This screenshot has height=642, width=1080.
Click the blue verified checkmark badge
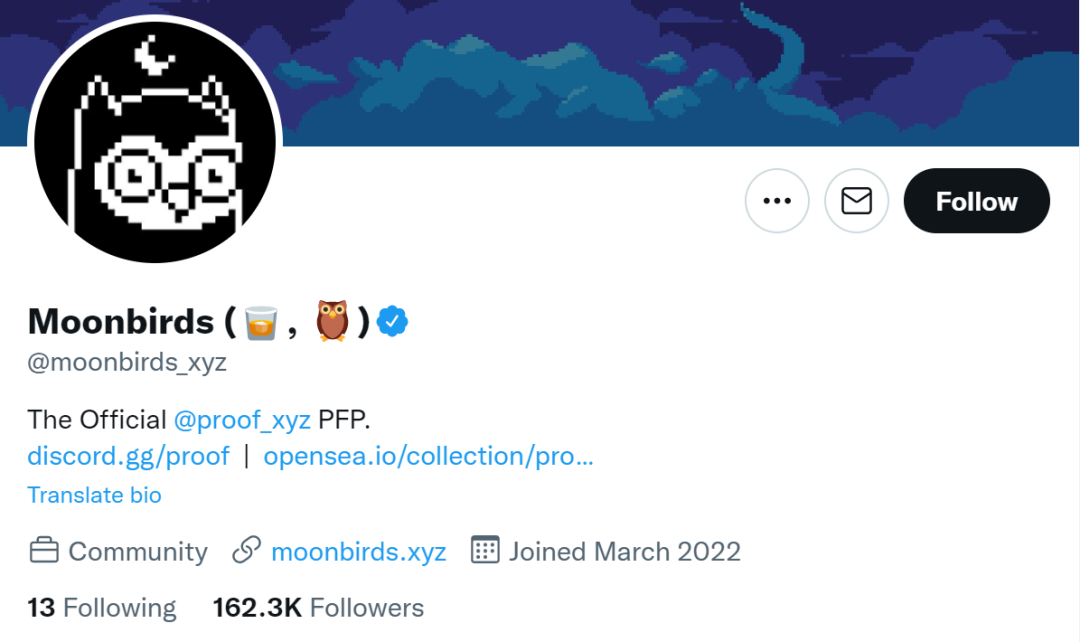(393, 321)
